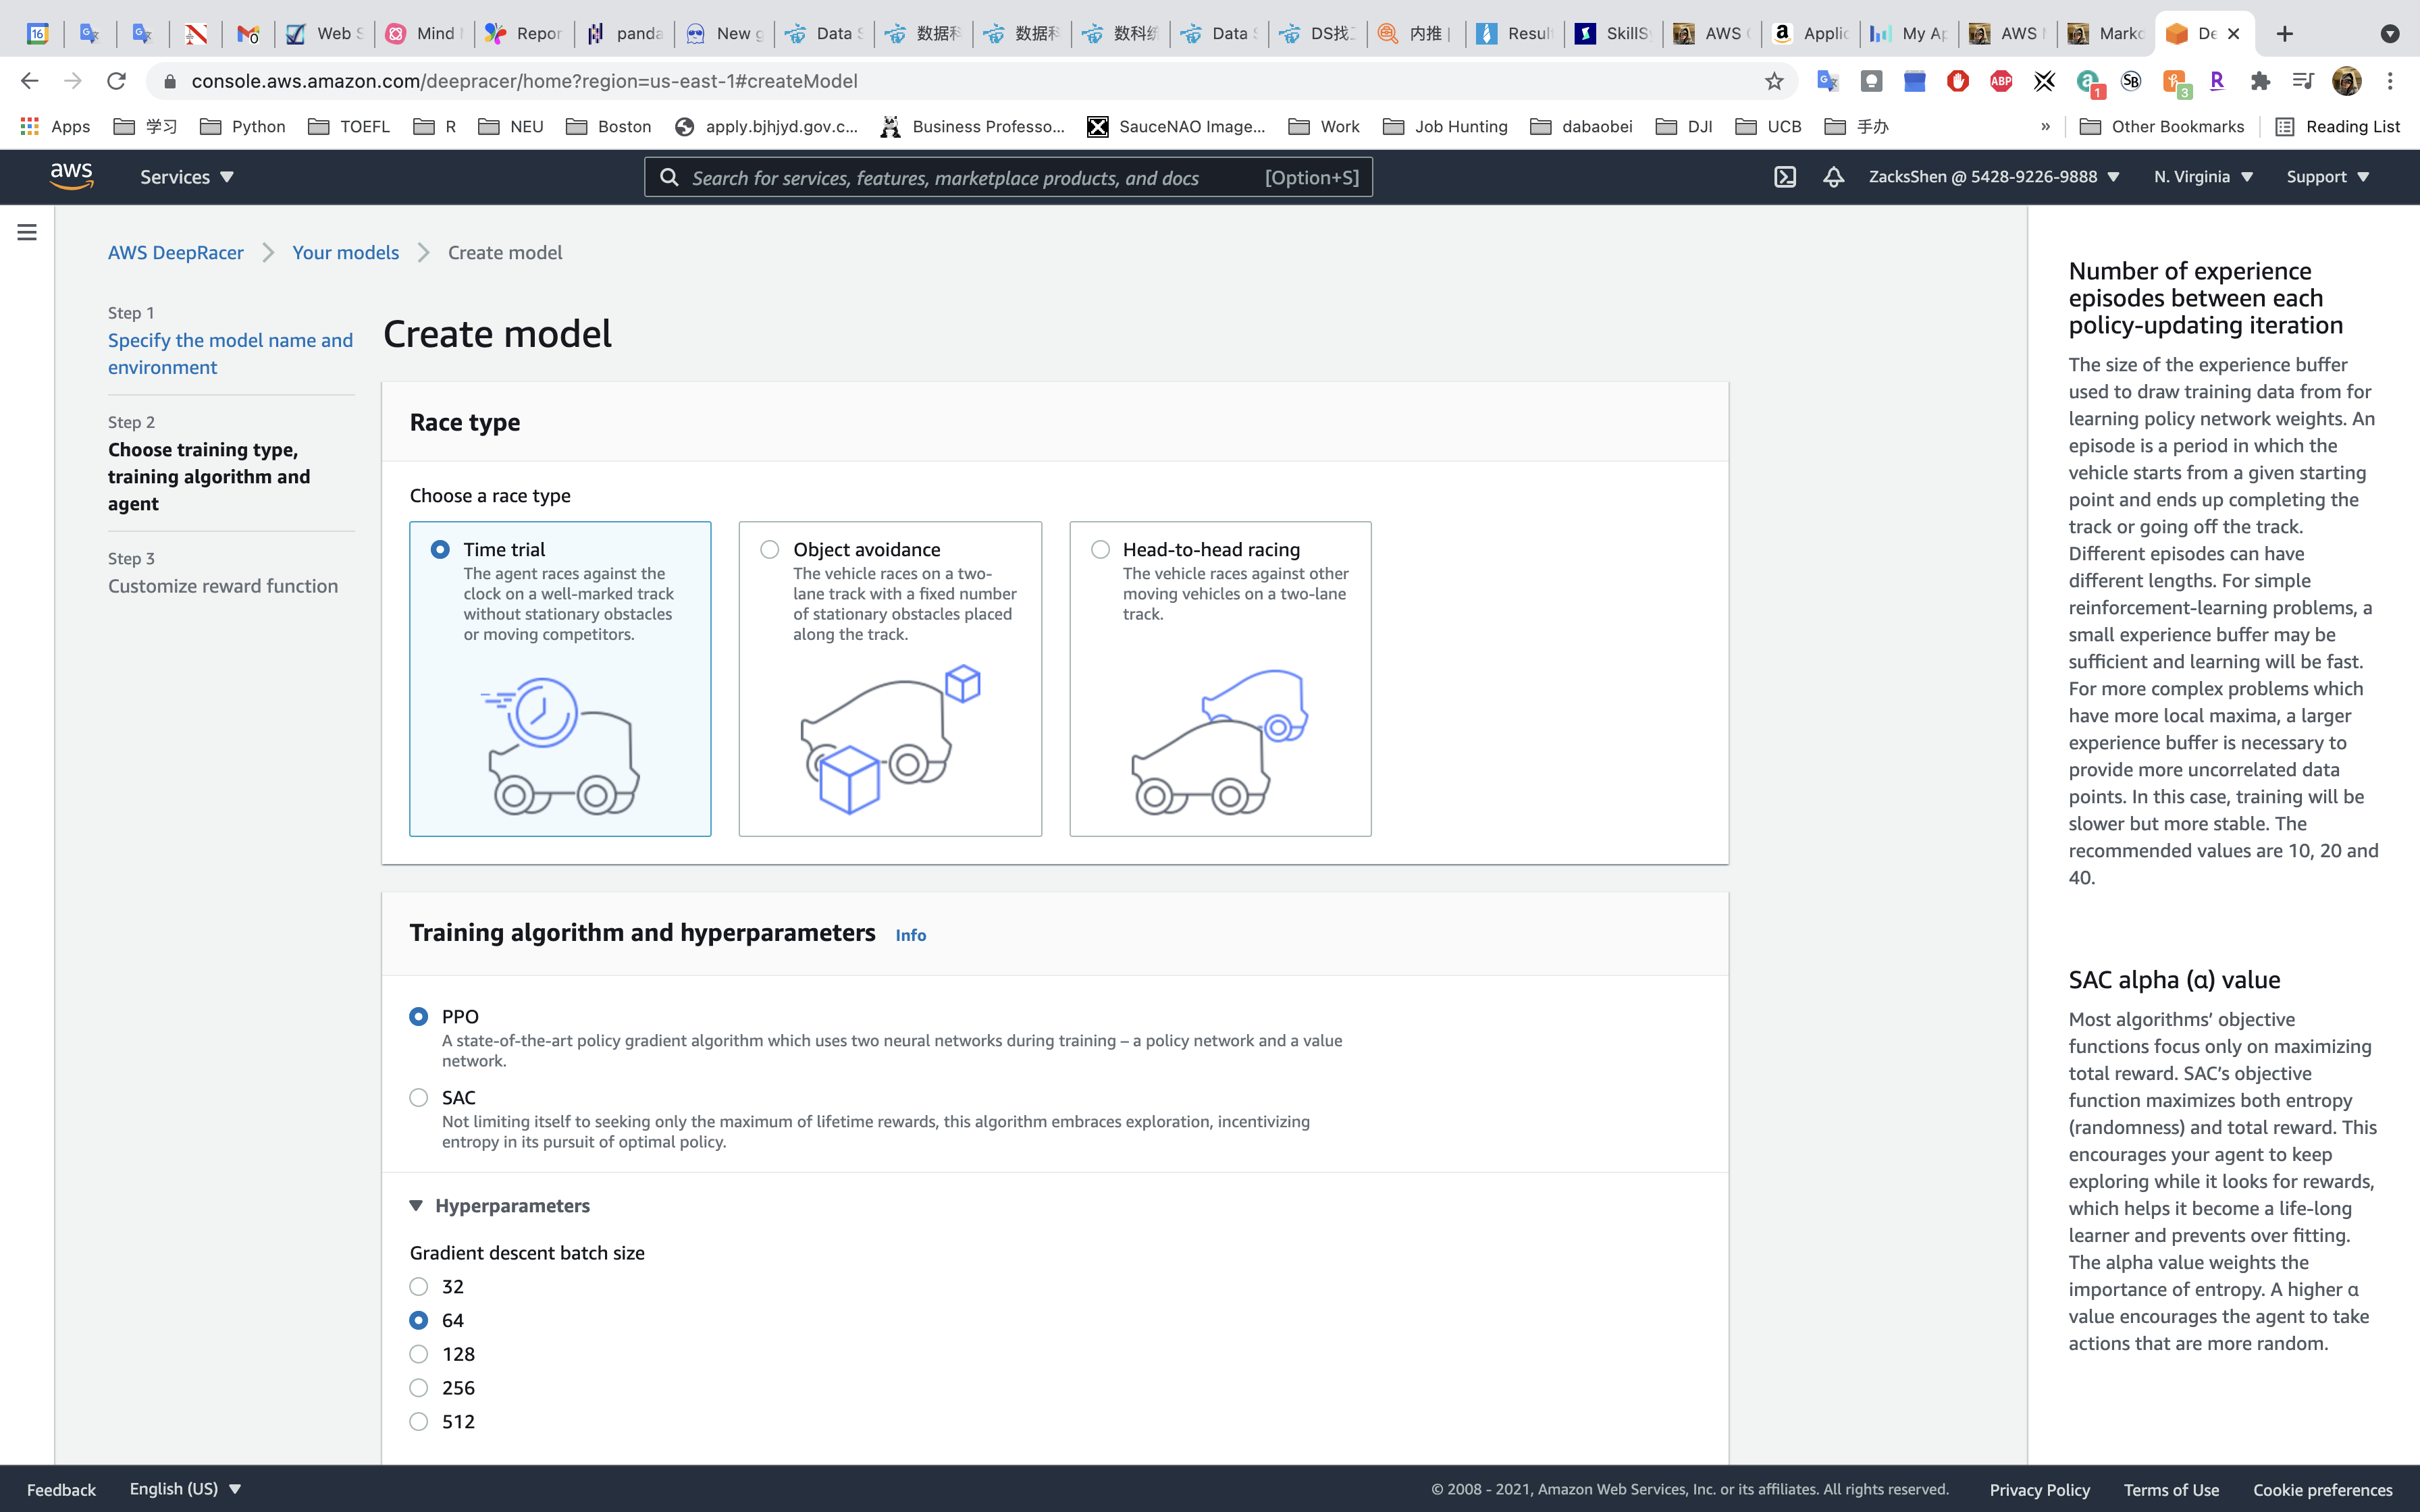Open the browser extensions puzzle icon
Viewport: 2420px width, 1512px height.
pos(2260,81)
